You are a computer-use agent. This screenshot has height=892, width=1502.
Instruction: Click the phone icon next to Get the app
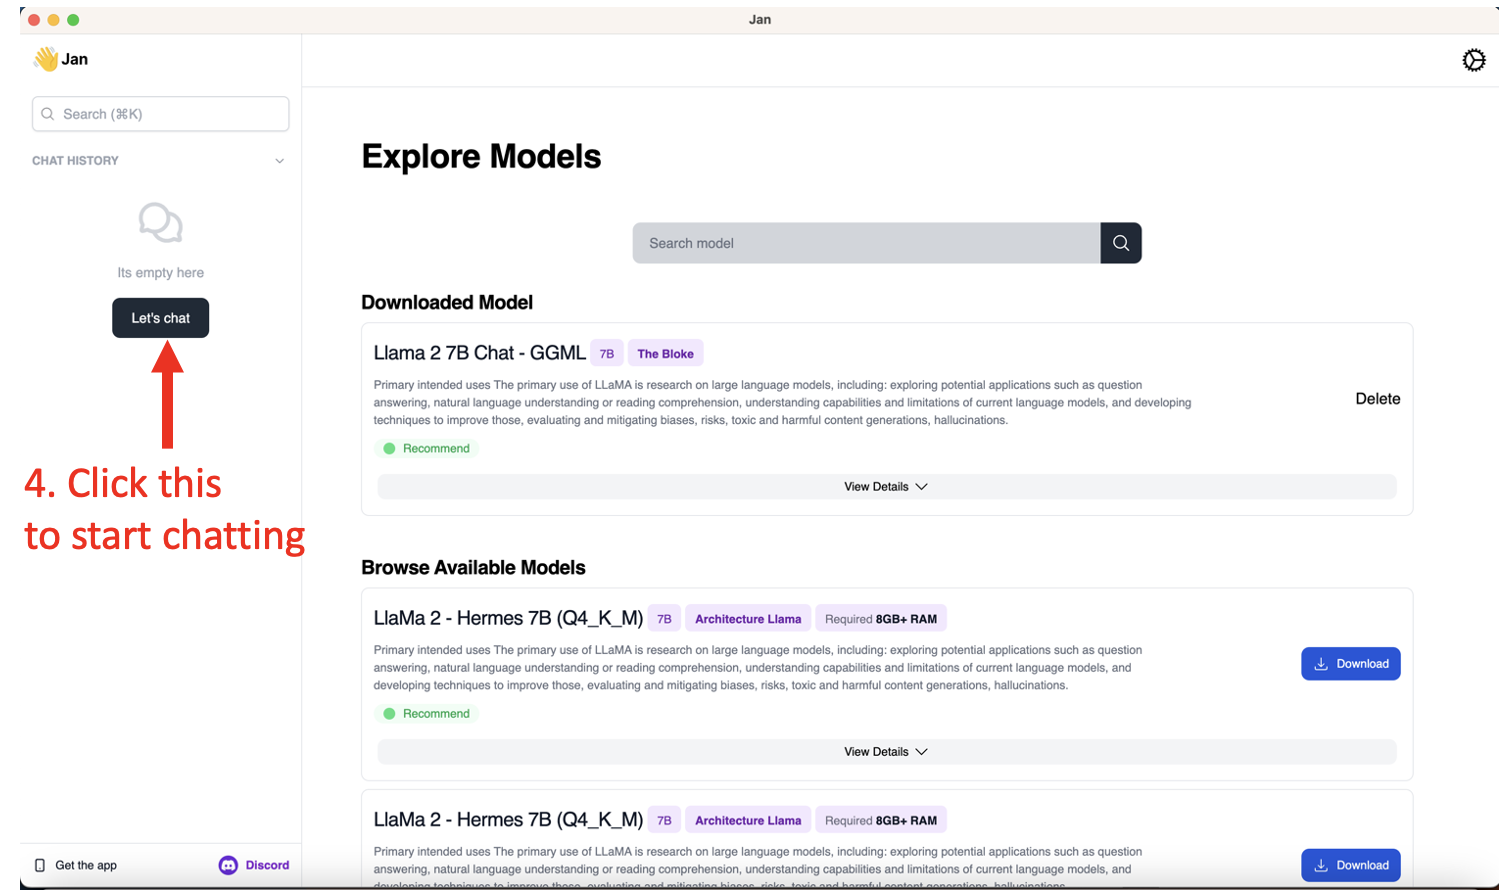coord(40,865)
